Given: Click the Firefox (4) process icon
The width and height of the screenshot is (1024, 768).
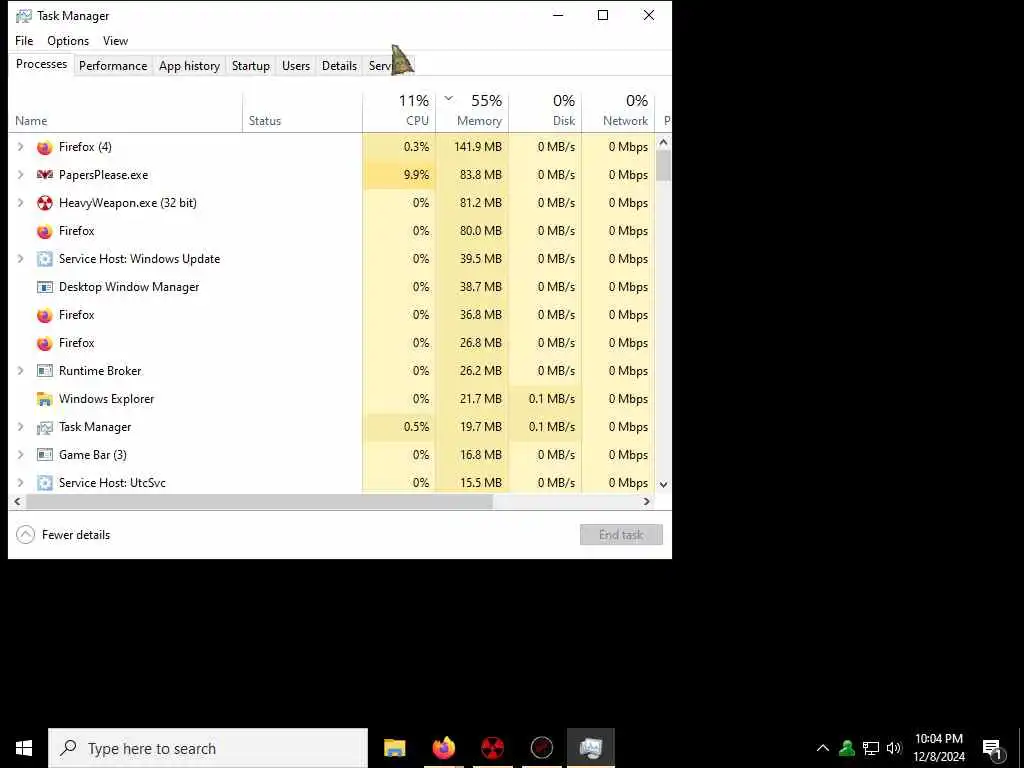Looking at the screenshot, I should pos(44,147).
